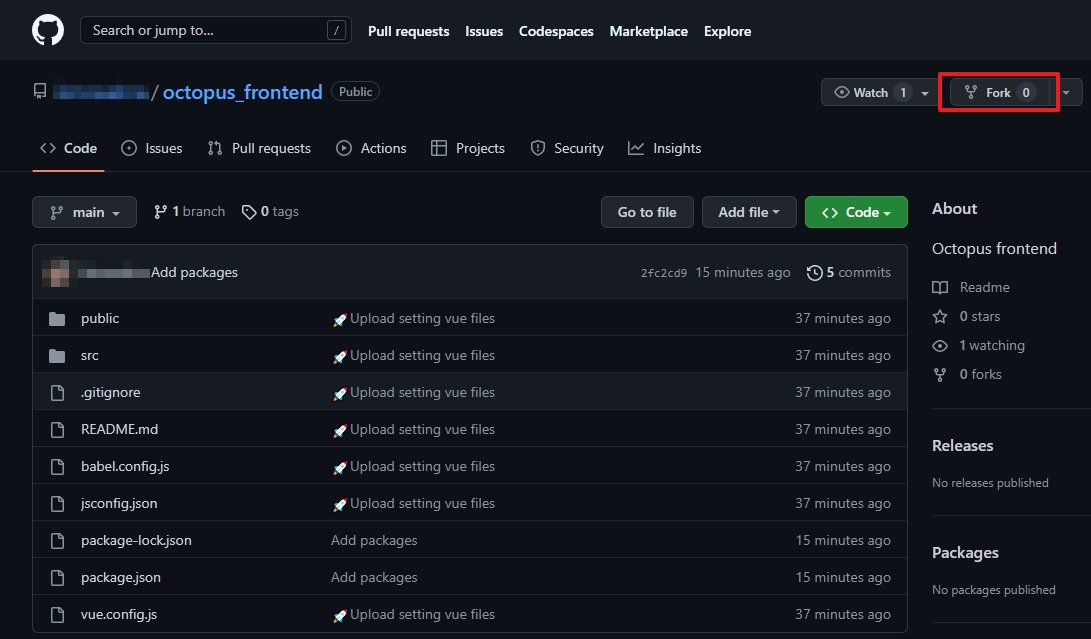Expand the Watch notifications dropdown arrow
The image size is (1091, 639).
pyautogui.click(x=925, y=93)
